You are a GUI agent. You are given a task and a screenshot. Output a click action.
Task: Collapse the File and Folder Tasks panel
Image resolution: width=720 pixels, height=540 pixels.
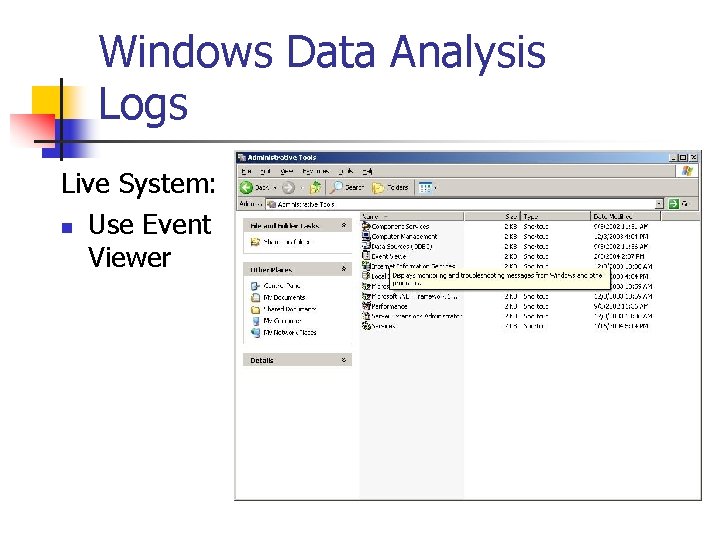[x=344, y=225]
